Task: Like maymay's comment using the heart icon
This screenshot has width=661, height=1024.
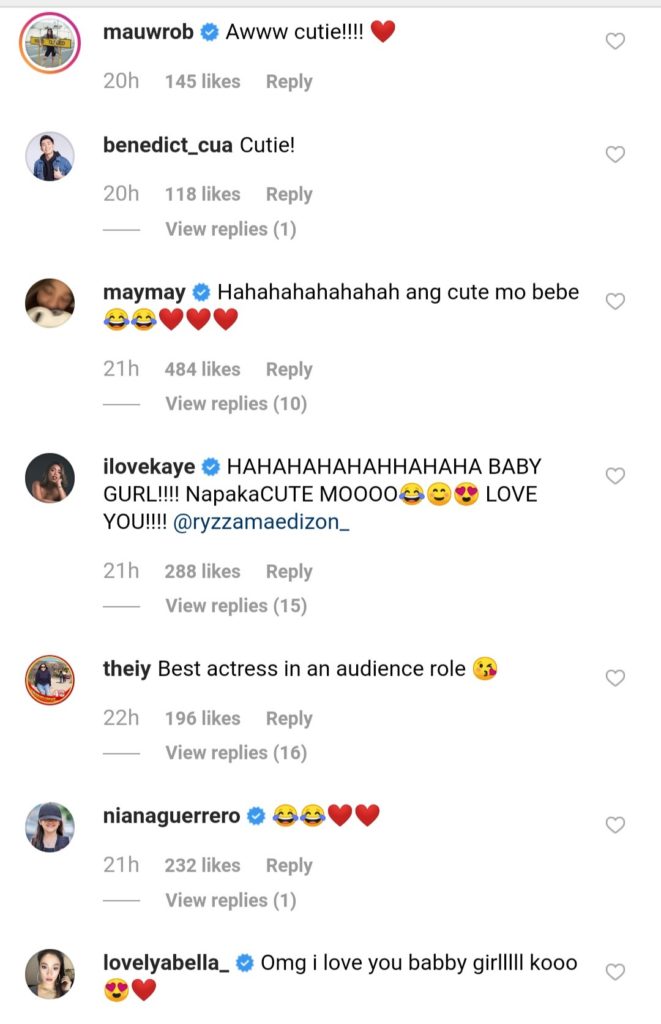Action: click(616, 301)
